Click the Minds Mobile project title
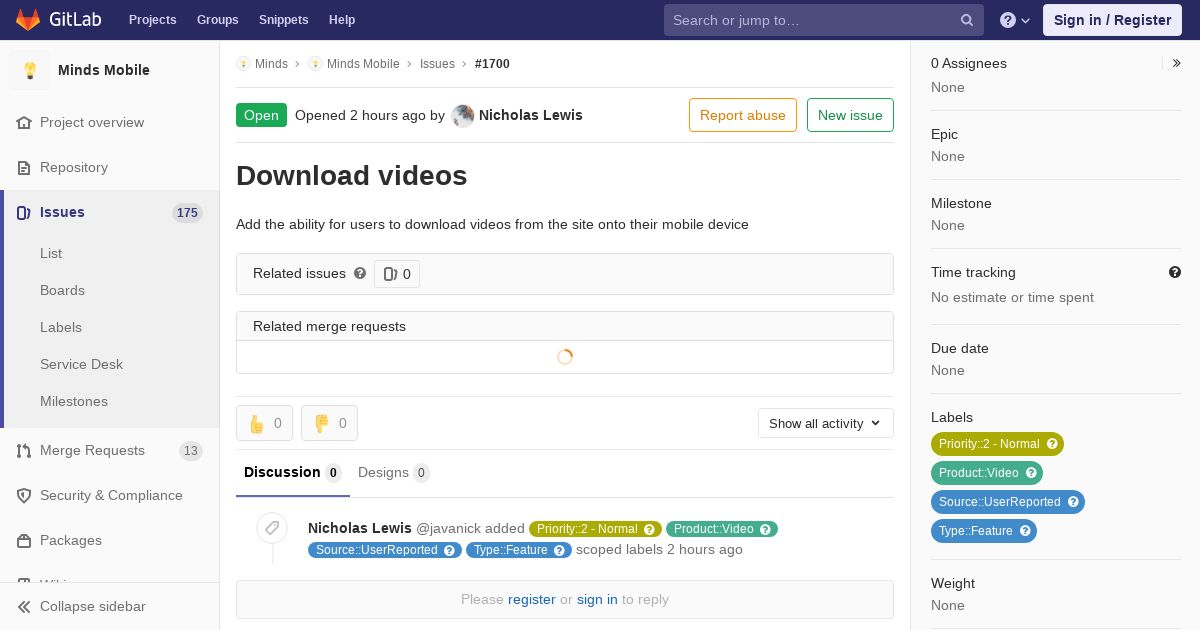This screenshot has width=1200, height=630. (104, 70)
